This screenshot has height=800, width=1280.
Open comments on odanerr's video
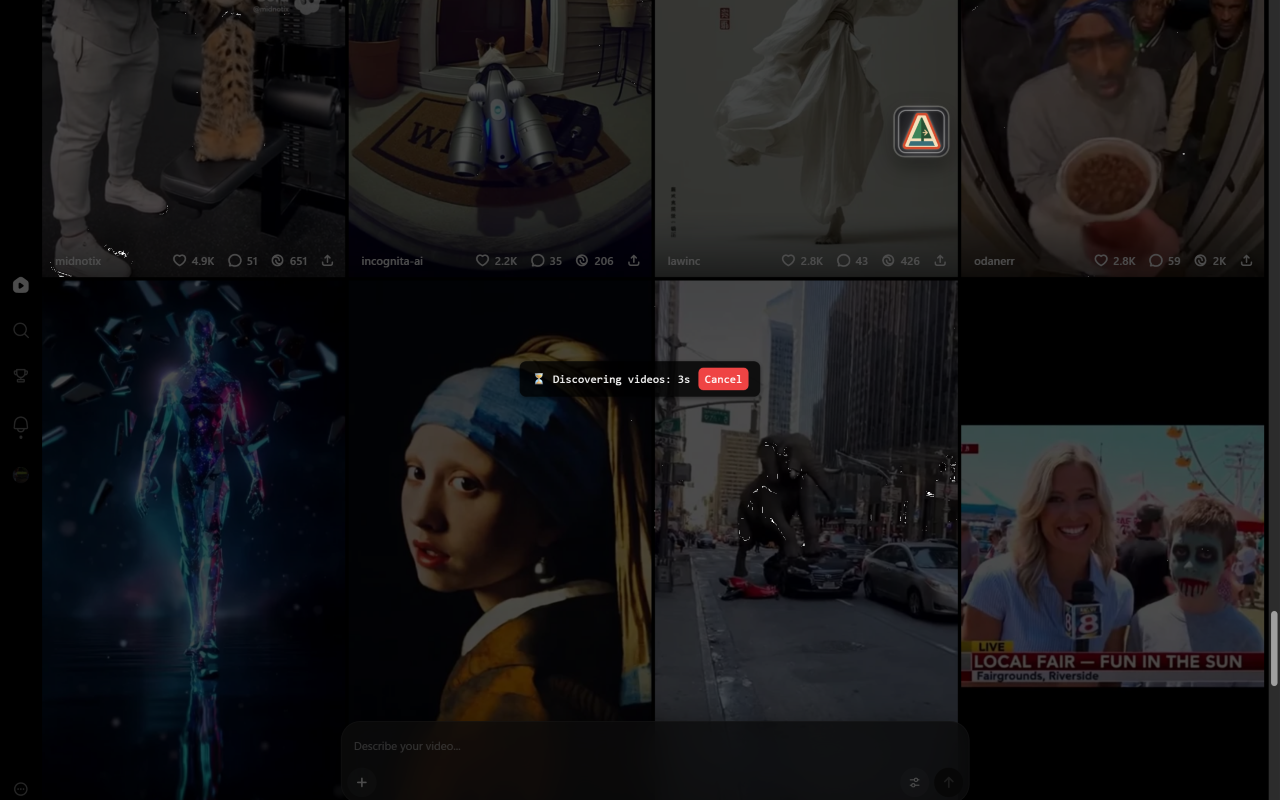coord(1155,260)
